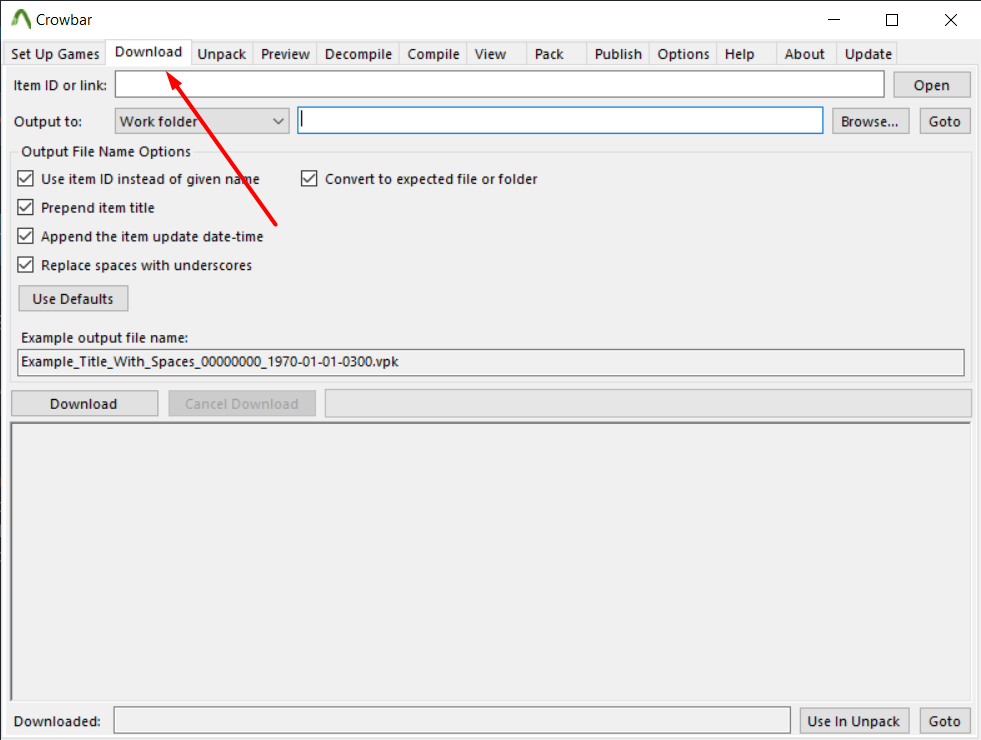Click the Downloaded file path field

(452, 720)
